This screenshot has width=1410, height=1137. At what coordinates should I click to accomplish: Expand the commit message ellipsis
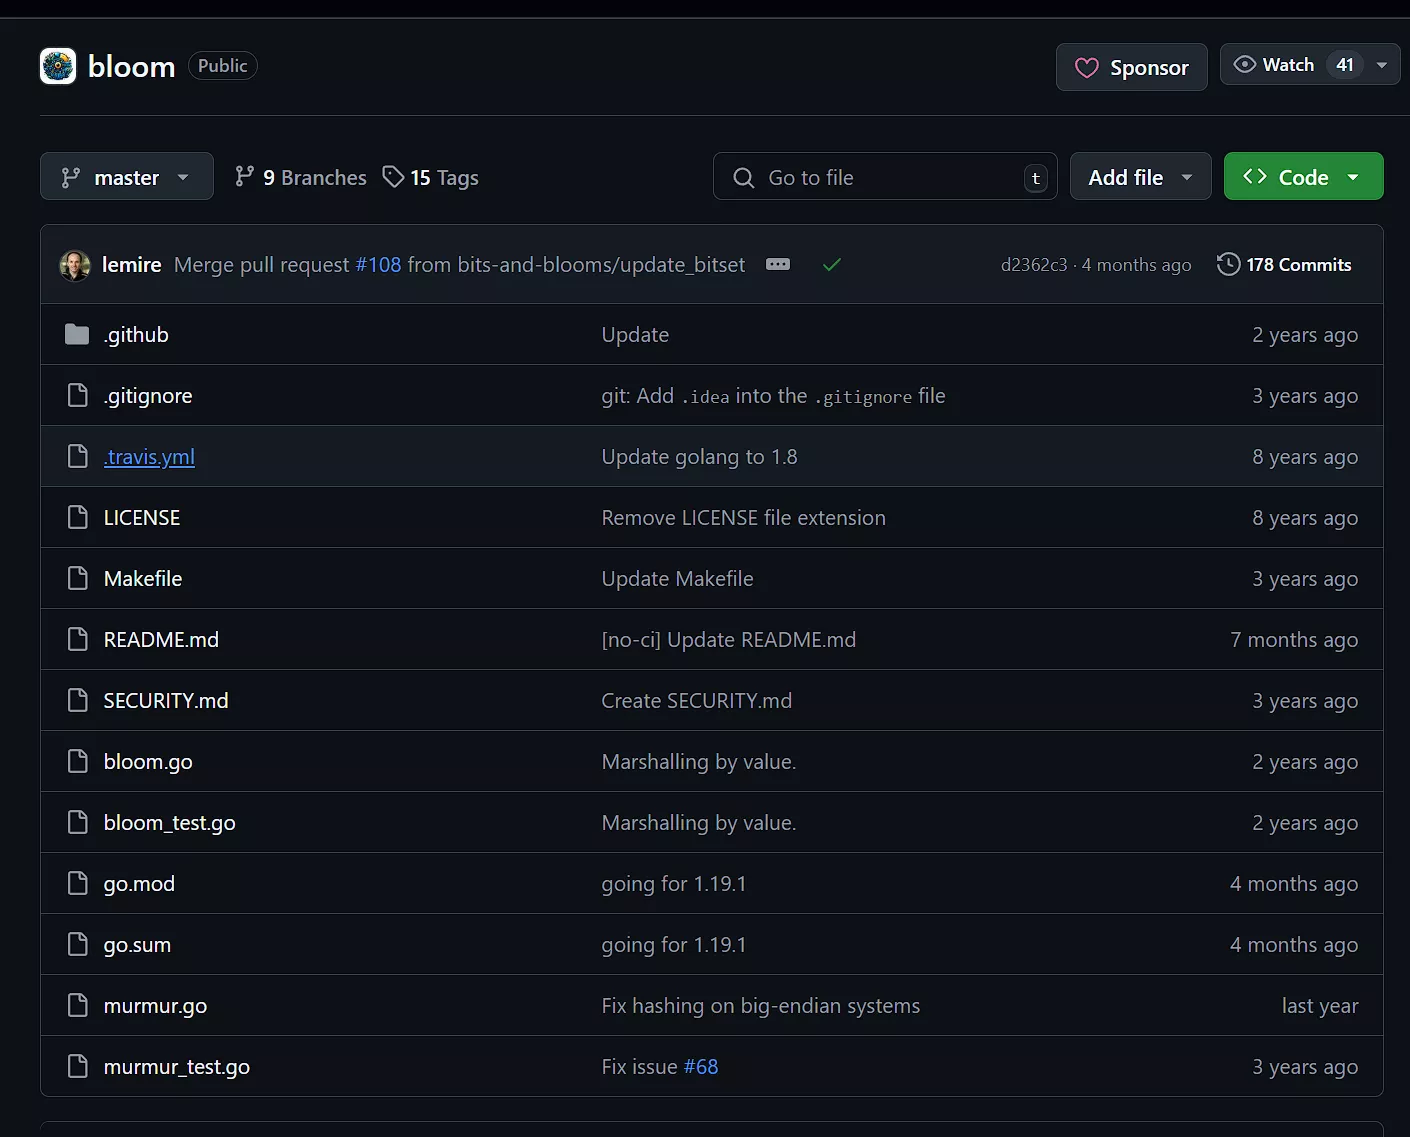click(777, 265)
